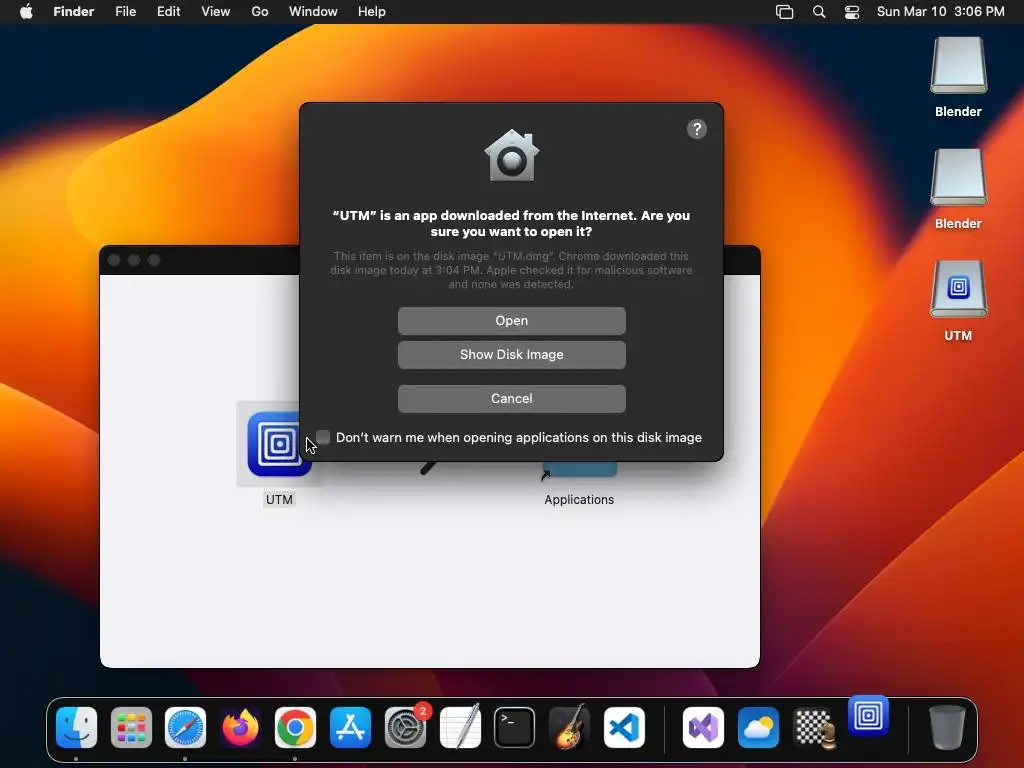The width and height of the screenshot is (1024, 768).
Task: Open the Edit menu
Action: pyautogui.click(x=168, y=12)
